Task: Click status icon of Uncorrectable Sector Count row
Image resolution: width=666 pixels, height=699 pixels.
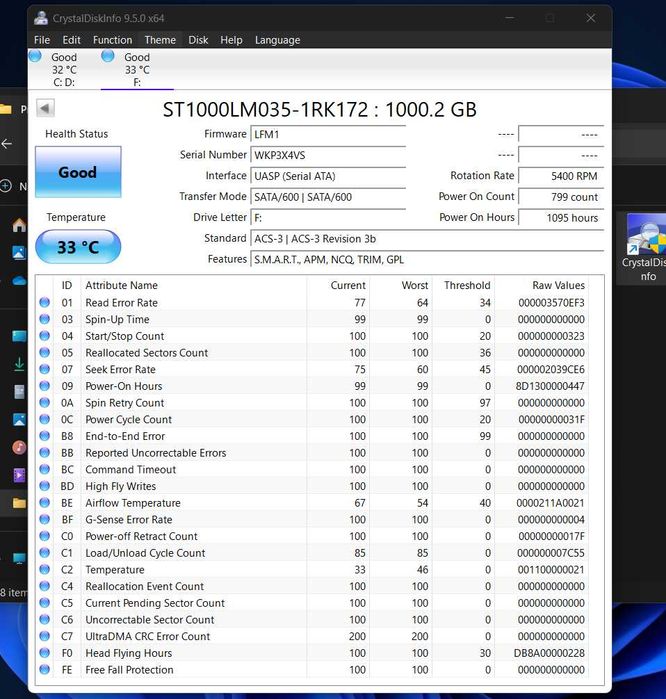Action: [x=45, y=619]
